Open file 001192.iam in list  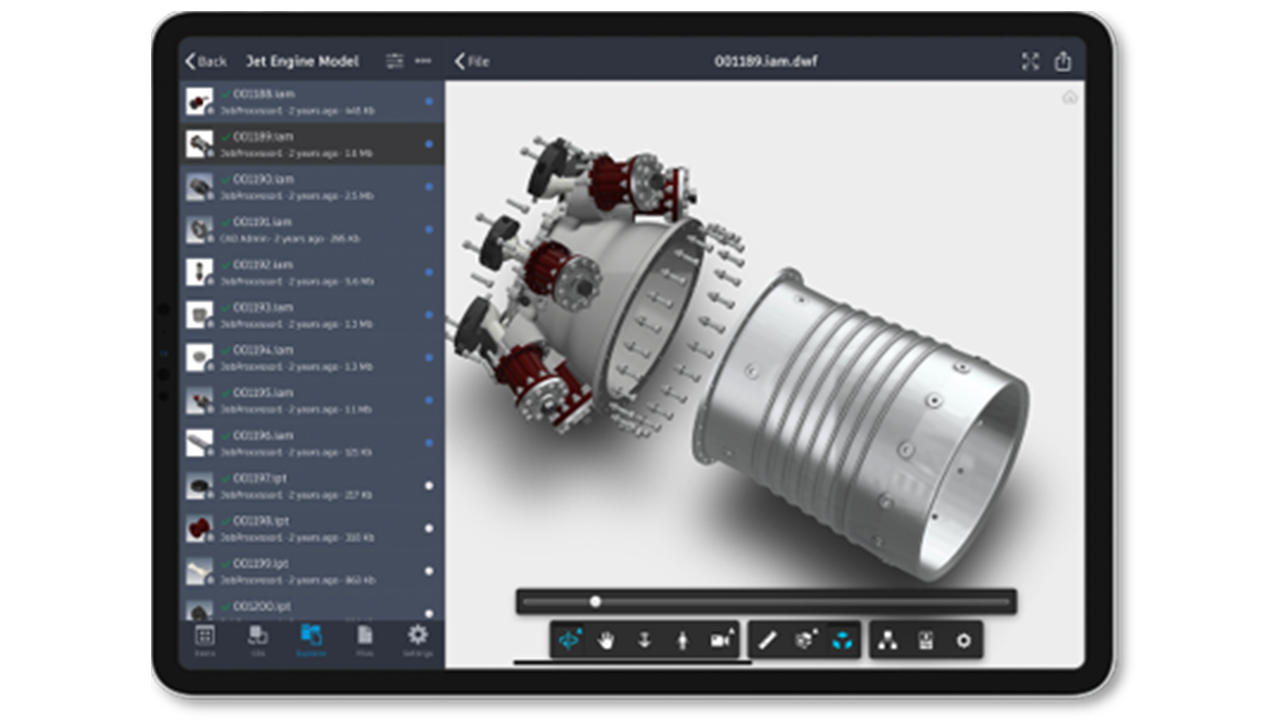311,272
